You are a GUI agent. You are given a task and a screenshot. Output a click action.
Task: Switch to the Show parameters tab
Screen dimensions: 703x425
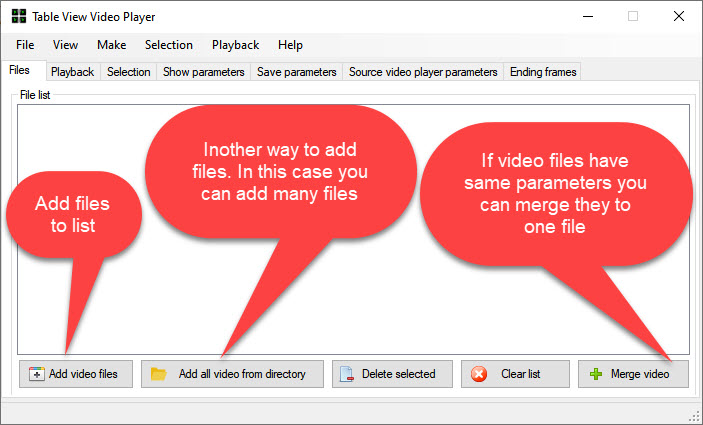[x=204, y=72]
